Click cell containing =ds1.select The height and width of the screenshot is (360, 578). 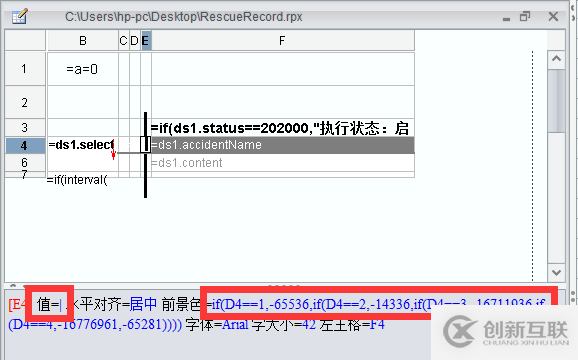[83, 145]
